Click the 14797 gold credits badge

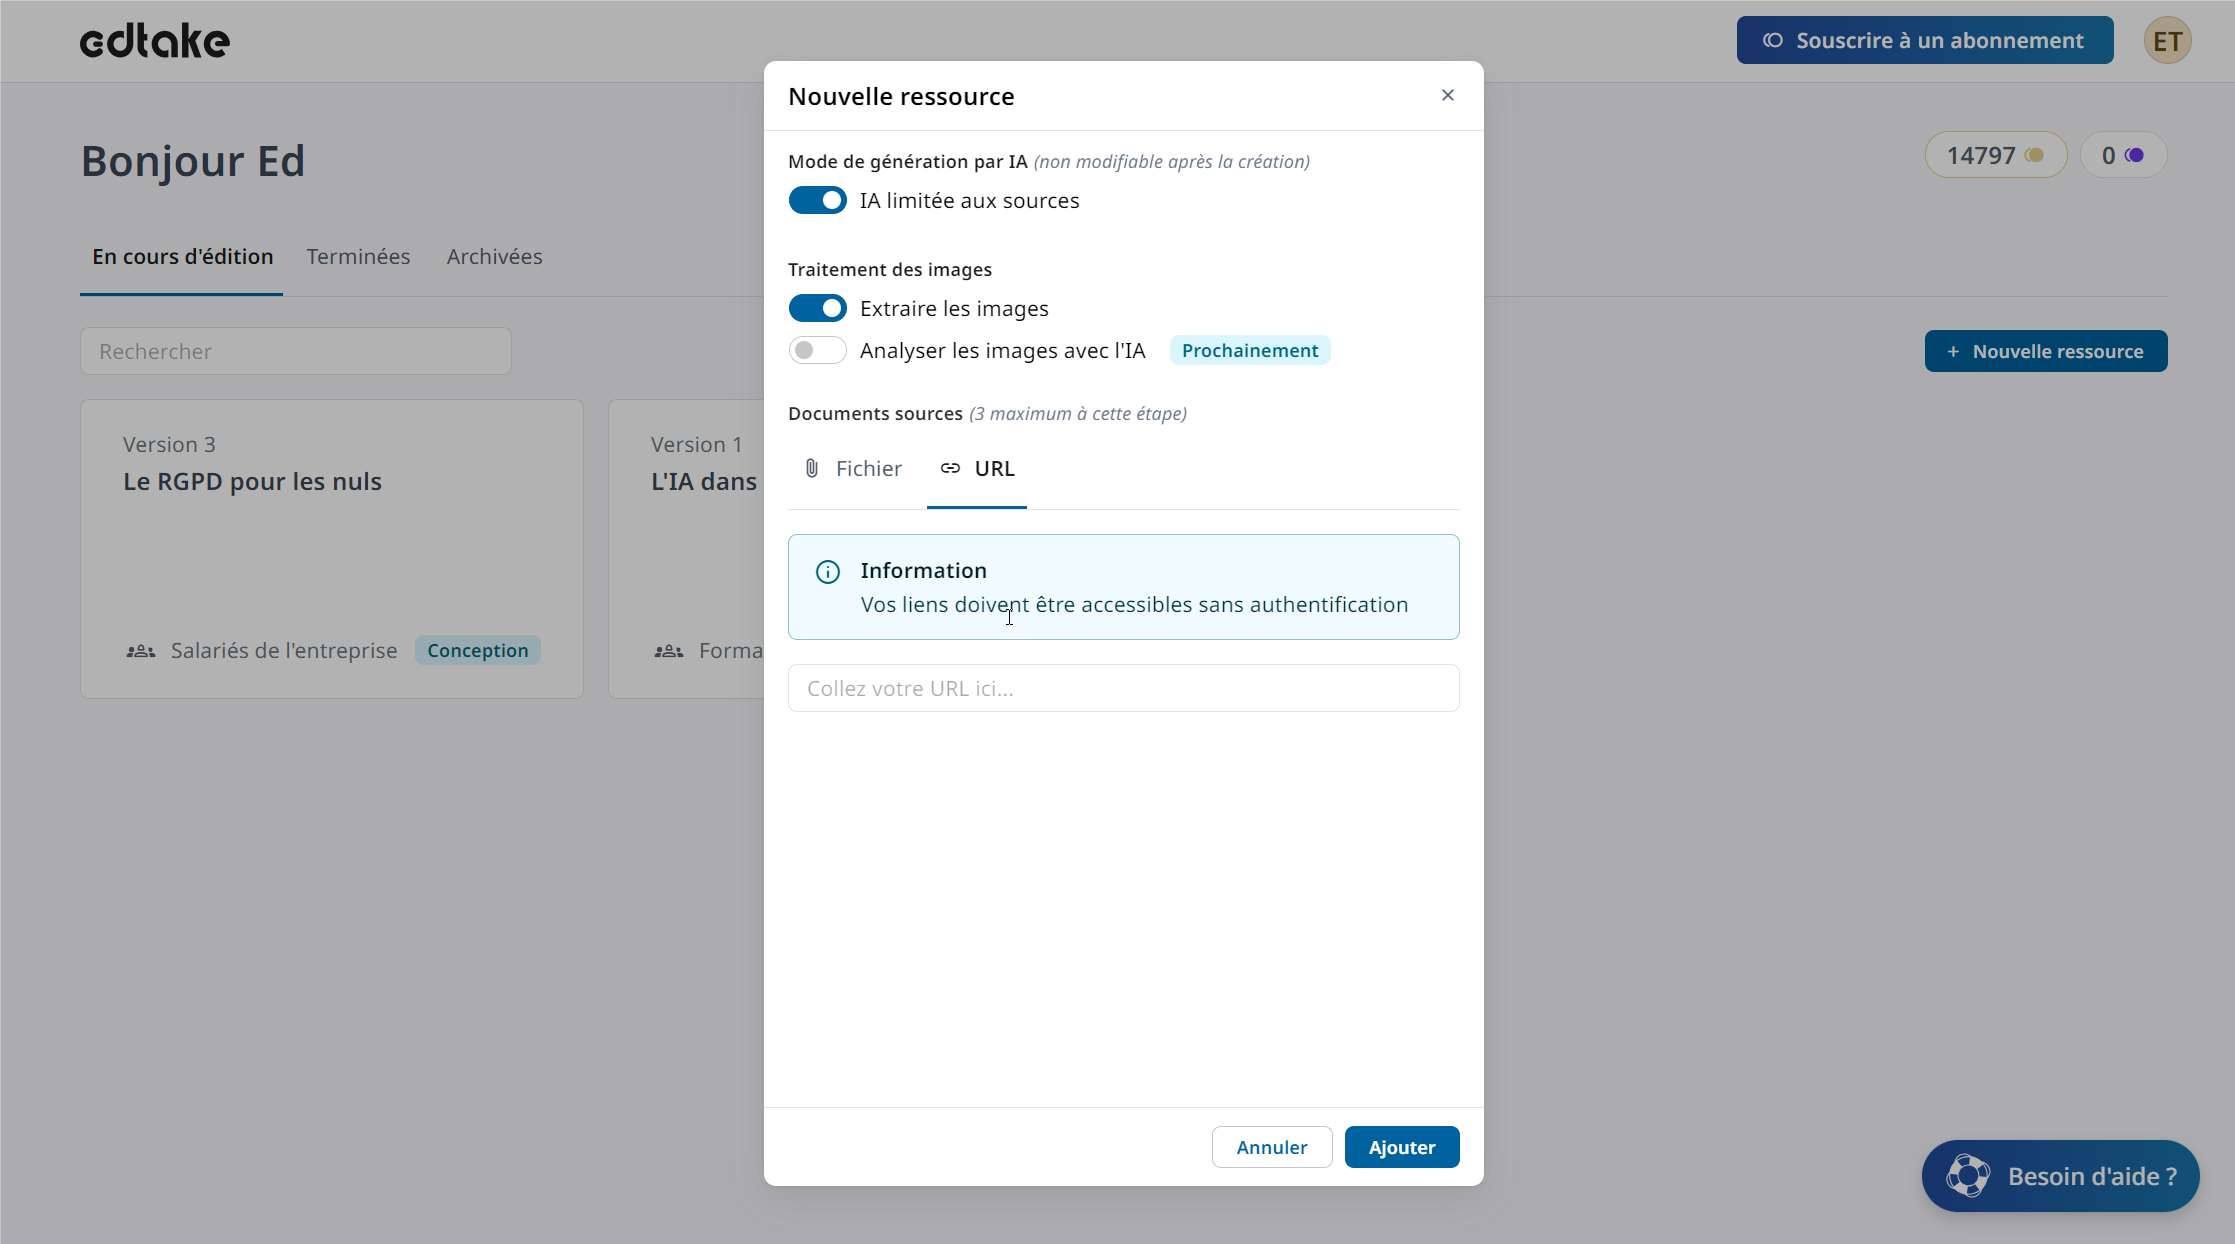pyautogui.click(x=1994, y=155)
